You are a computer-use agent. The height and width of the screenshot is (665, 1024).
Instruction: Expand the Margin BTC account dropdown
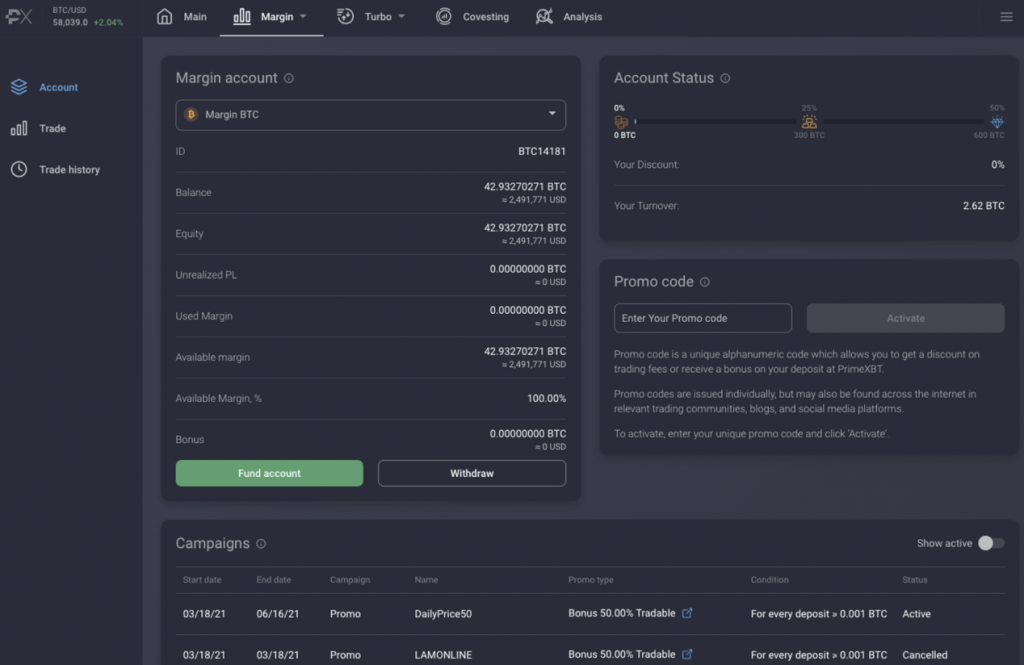(370, 115)
